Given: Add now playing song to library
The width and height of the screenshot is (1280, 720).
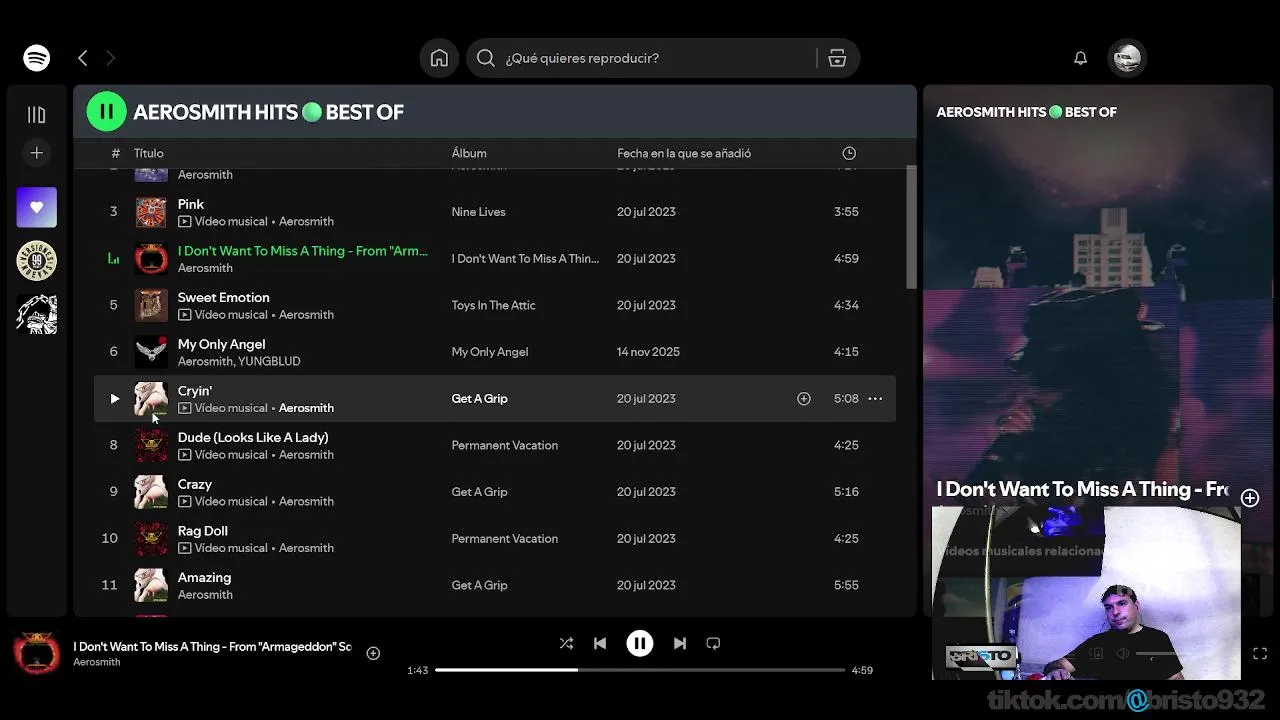Looking at the screenshot, I should (x=373, y=653).
